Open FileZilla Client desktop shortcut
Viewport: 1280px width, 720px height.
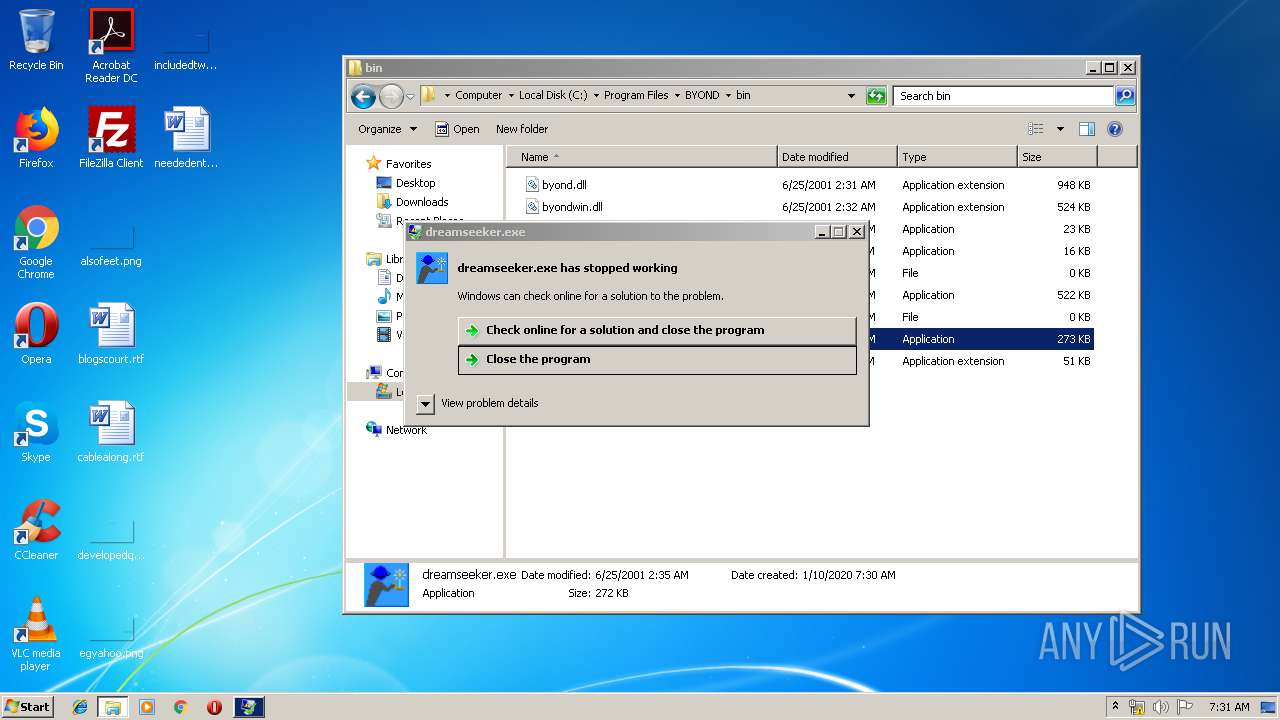coord(111,138)
